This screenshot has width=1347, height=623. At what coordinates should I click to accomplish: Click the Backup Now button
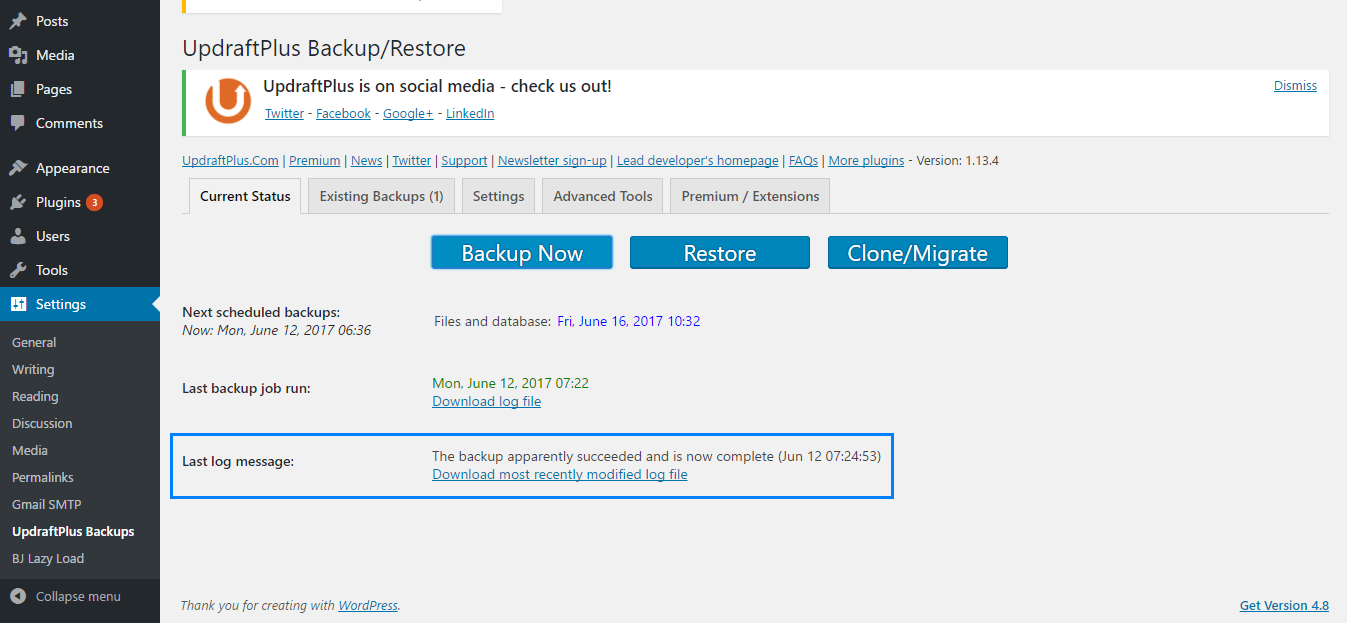[522, 253]
